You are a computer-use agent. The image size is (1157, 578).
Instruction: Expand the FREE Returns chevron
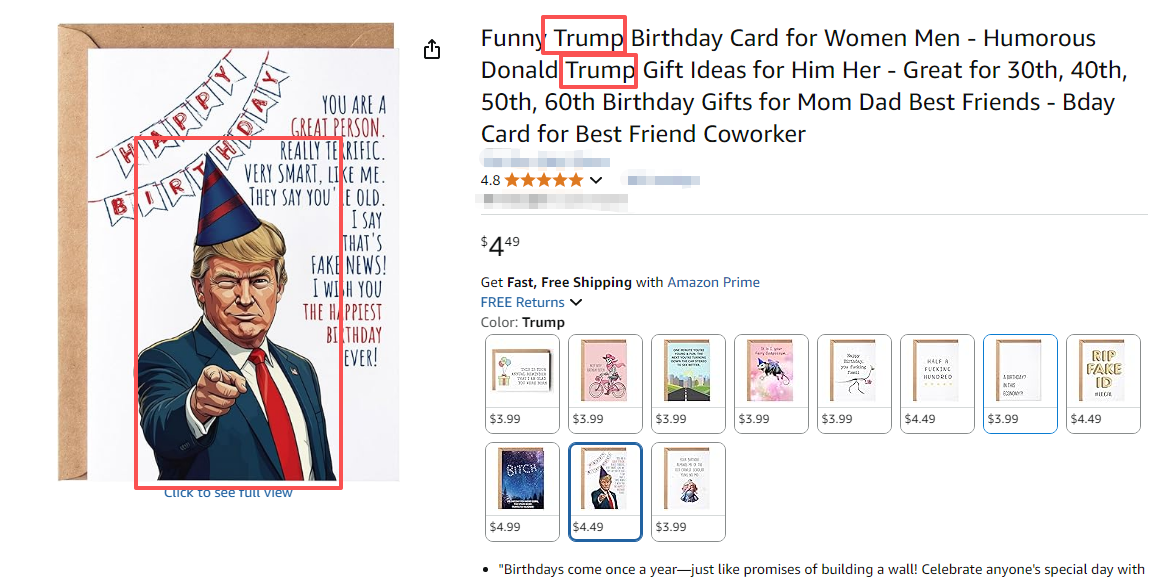click(x=576, y=302)
